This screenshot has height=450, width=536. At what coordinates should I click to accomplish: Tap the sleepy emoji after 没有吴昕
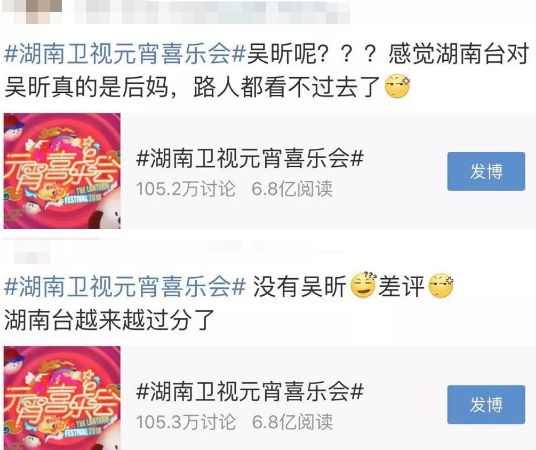(364, 285)
